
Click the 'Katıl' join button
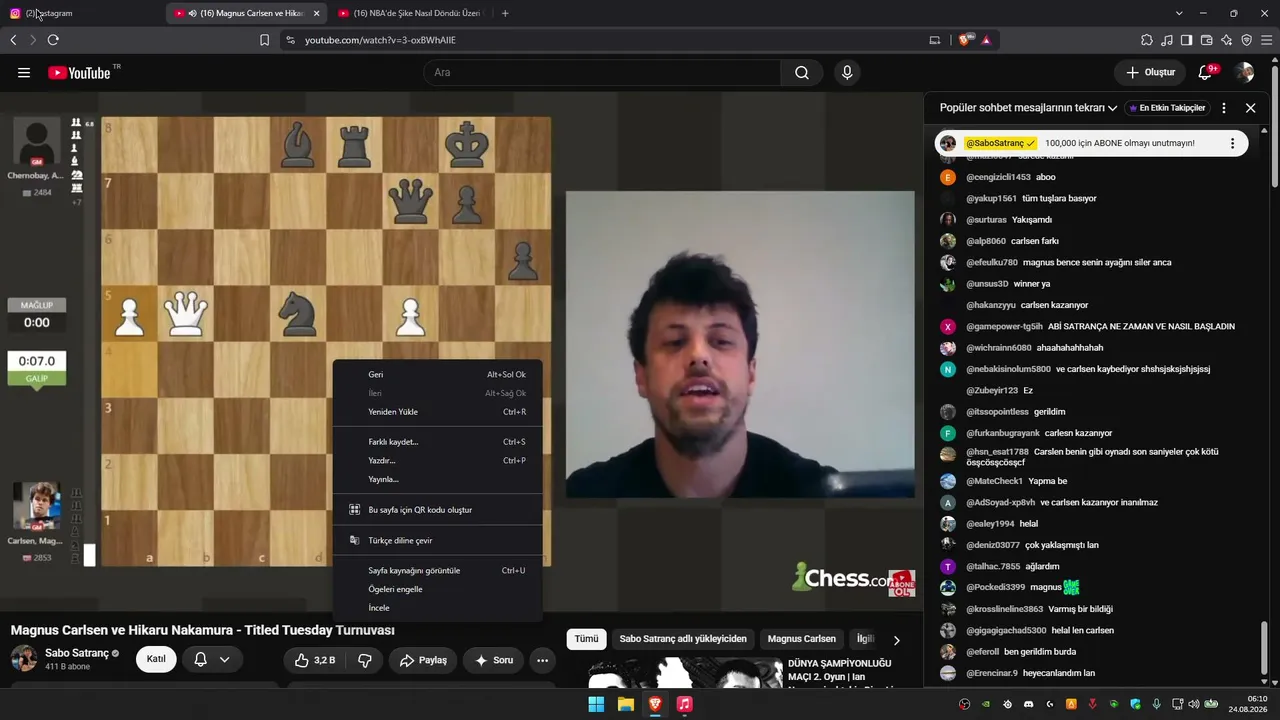coord(156,660)
